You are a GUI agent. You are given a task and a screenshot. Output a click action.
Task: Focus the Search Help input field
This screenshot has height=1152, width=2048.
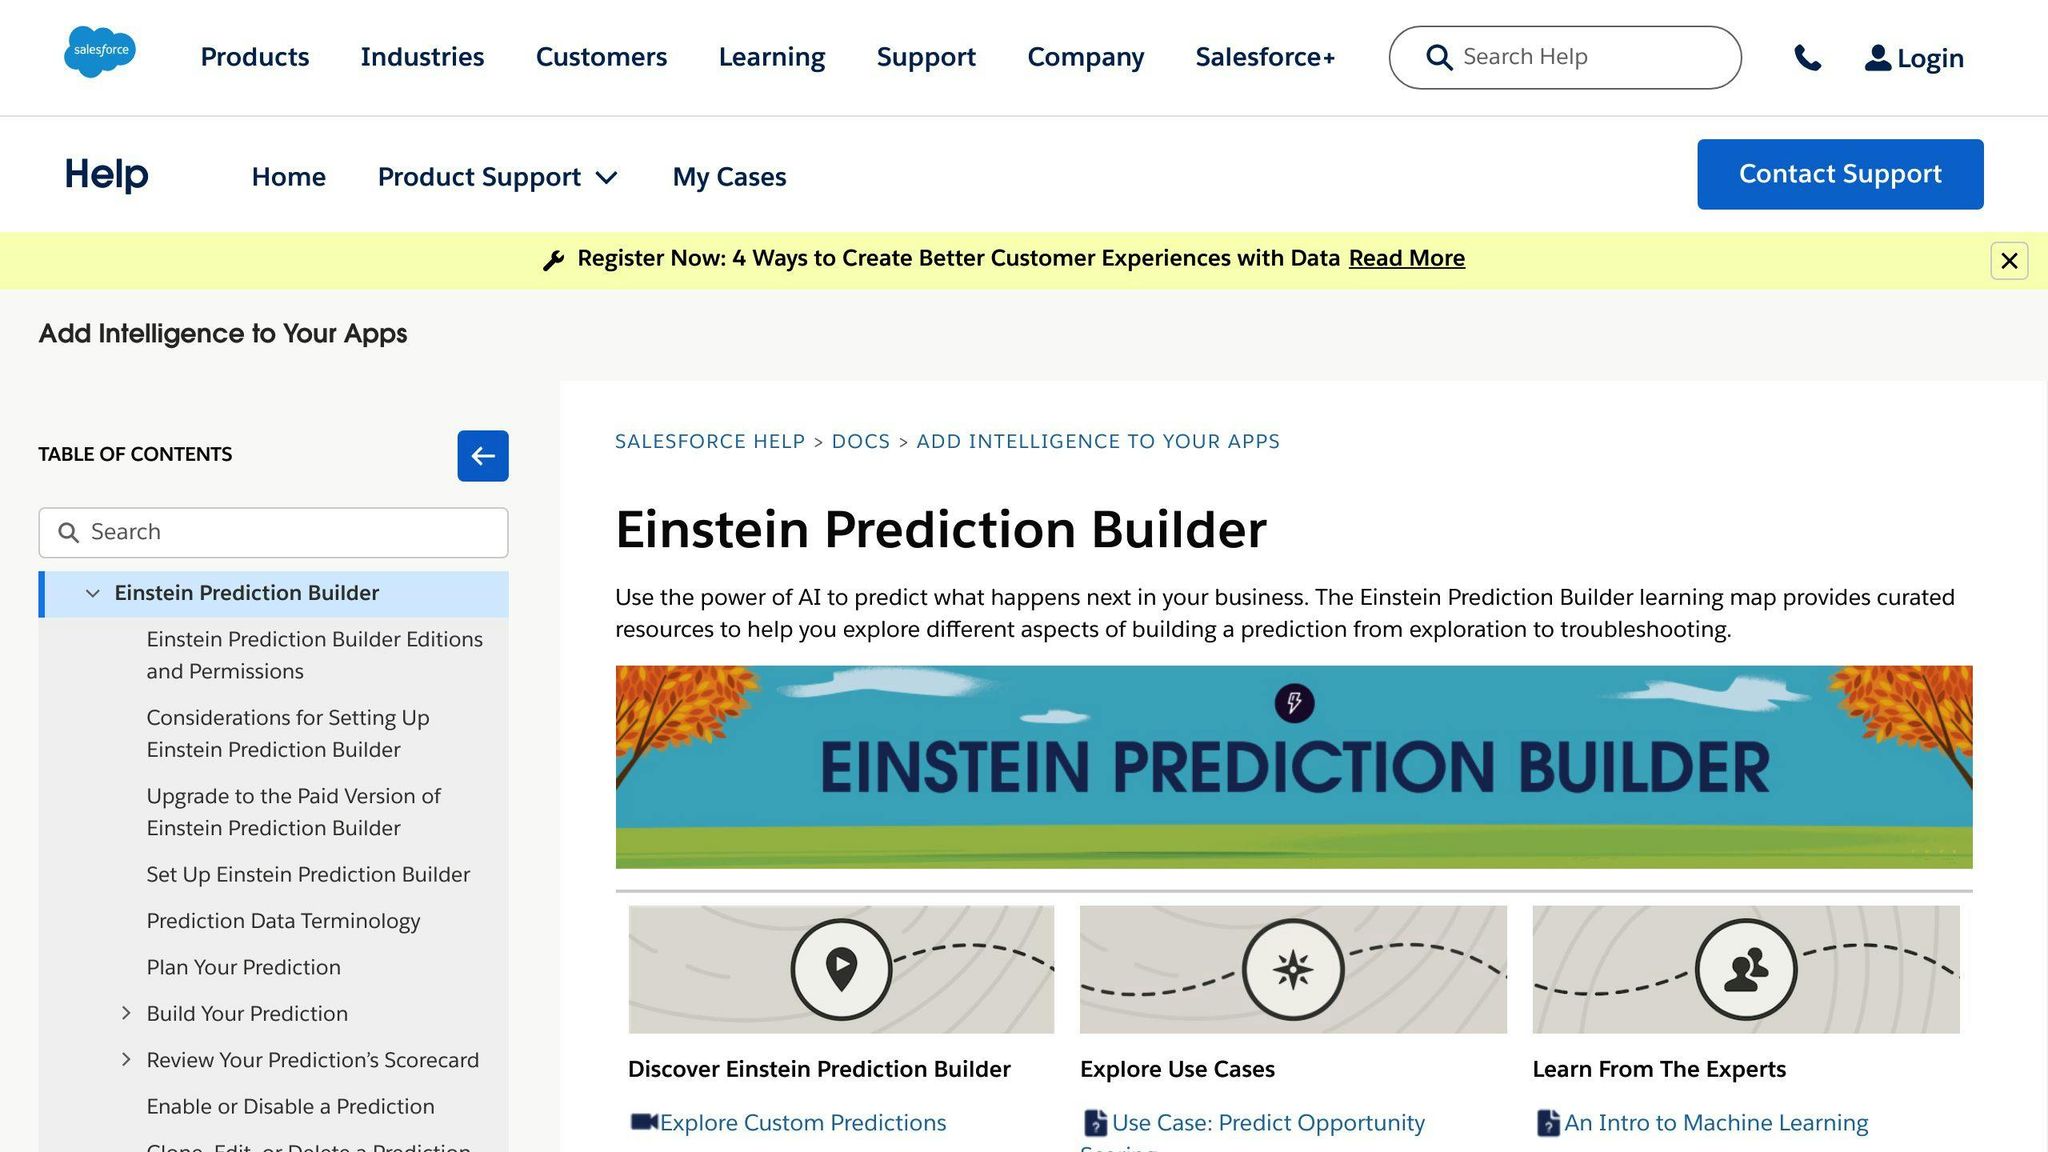[1565, 57]
